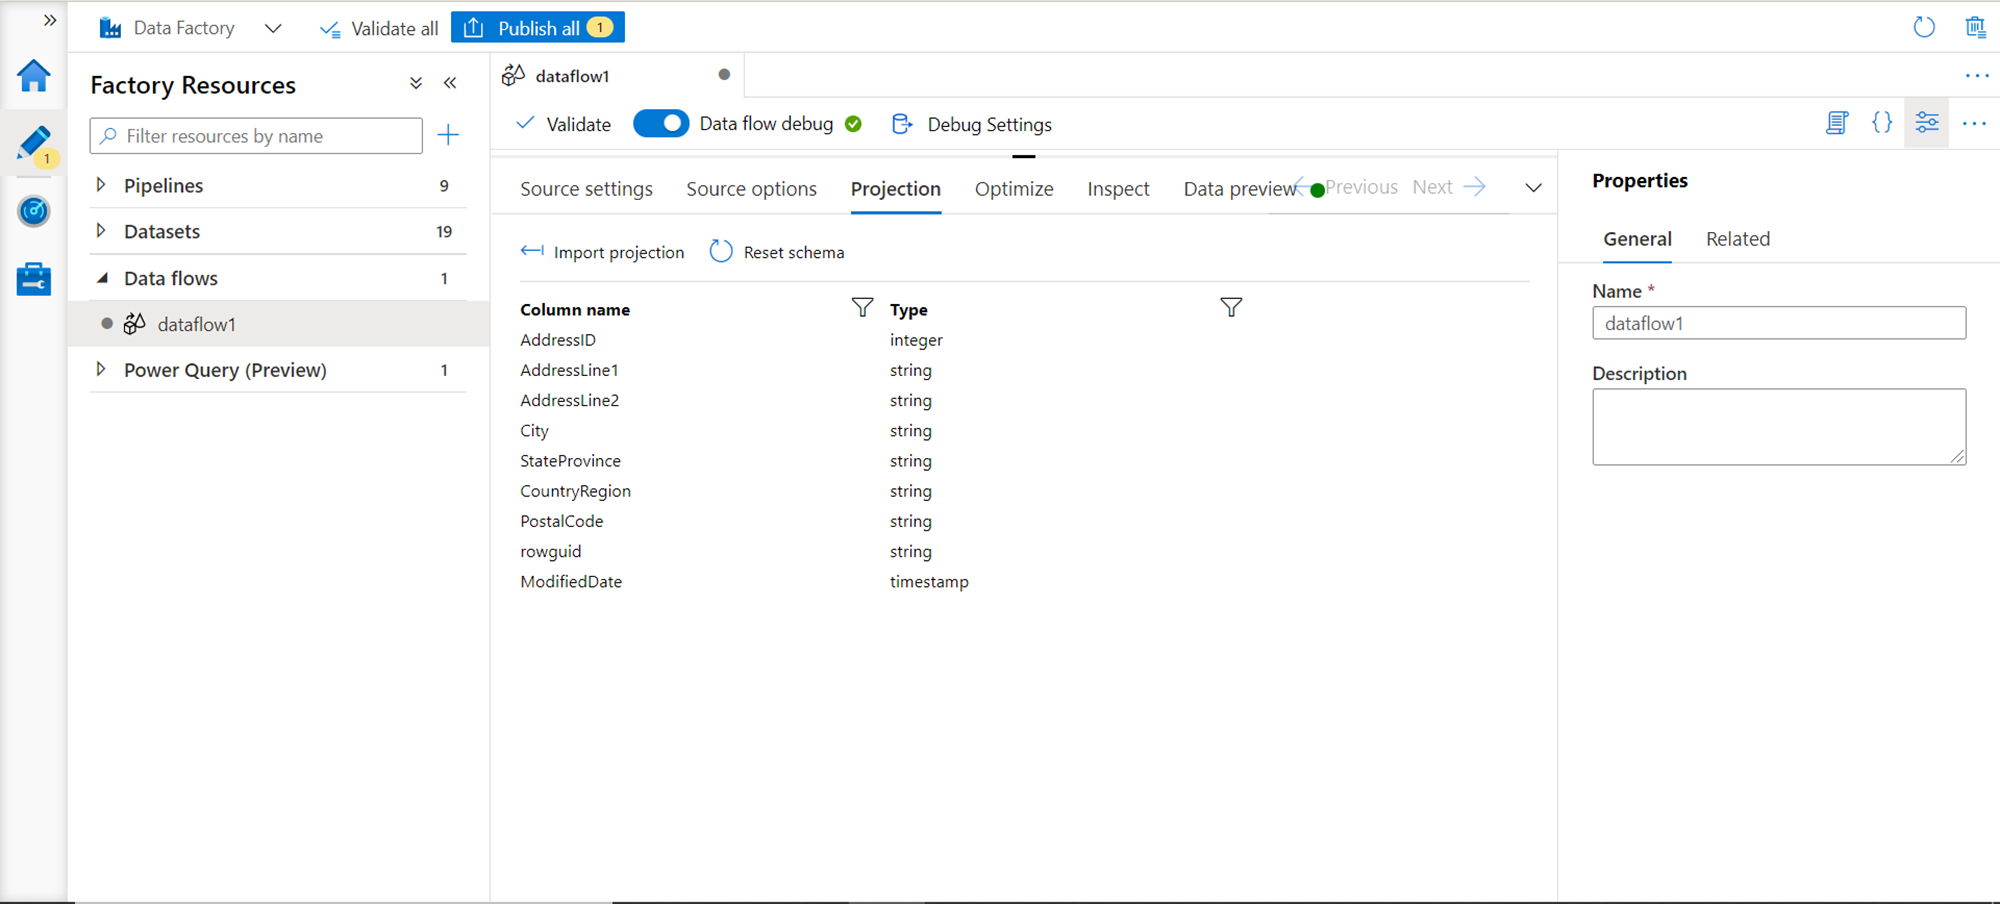Screen dimensions: 2000x904
Task: Close dataflow1 tab via unsaved dot
Action: 724,75
